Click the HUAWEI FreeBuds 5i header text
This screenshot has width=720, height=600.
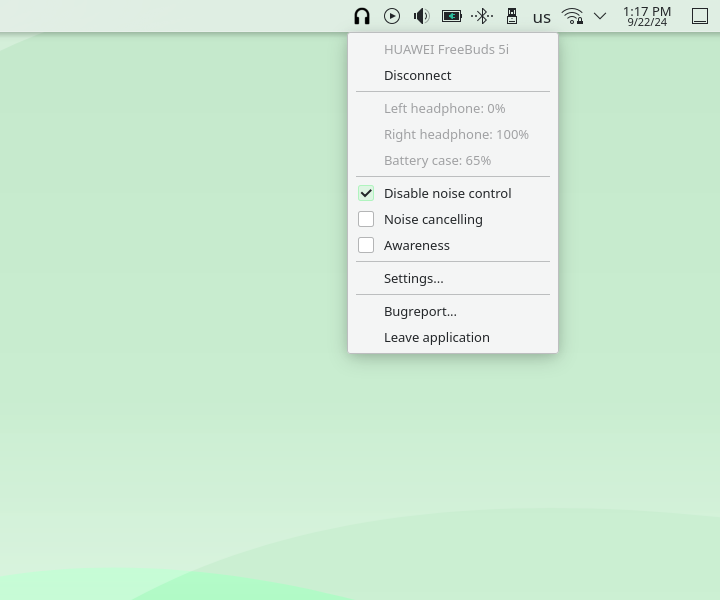446,49
